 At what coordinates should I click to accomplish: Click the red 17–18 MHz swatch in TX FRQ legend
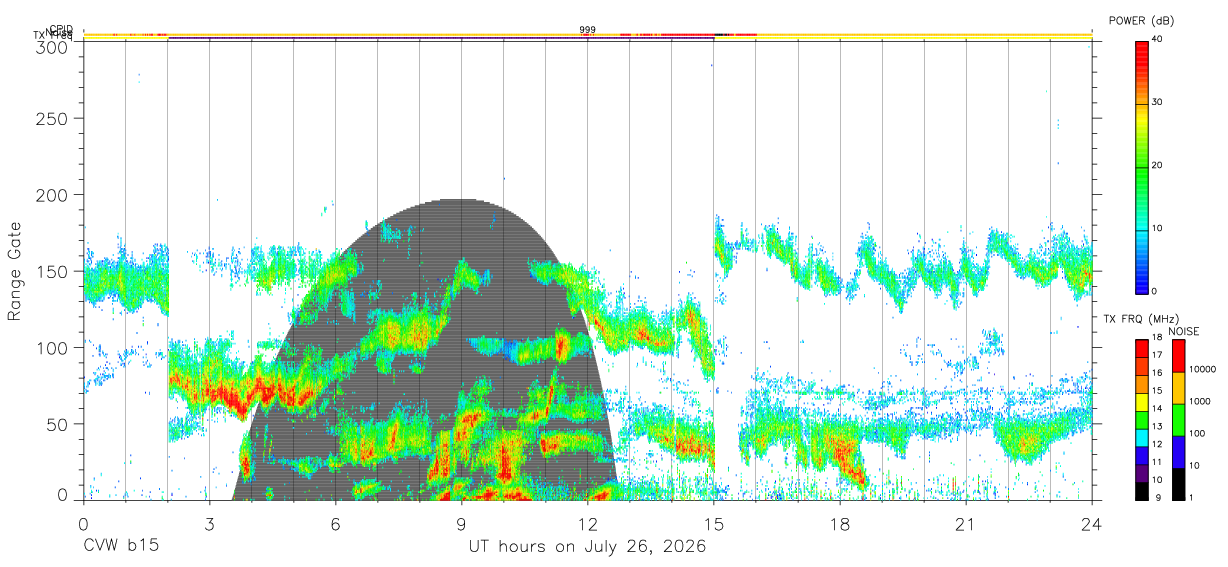(x=1141, y=346)
